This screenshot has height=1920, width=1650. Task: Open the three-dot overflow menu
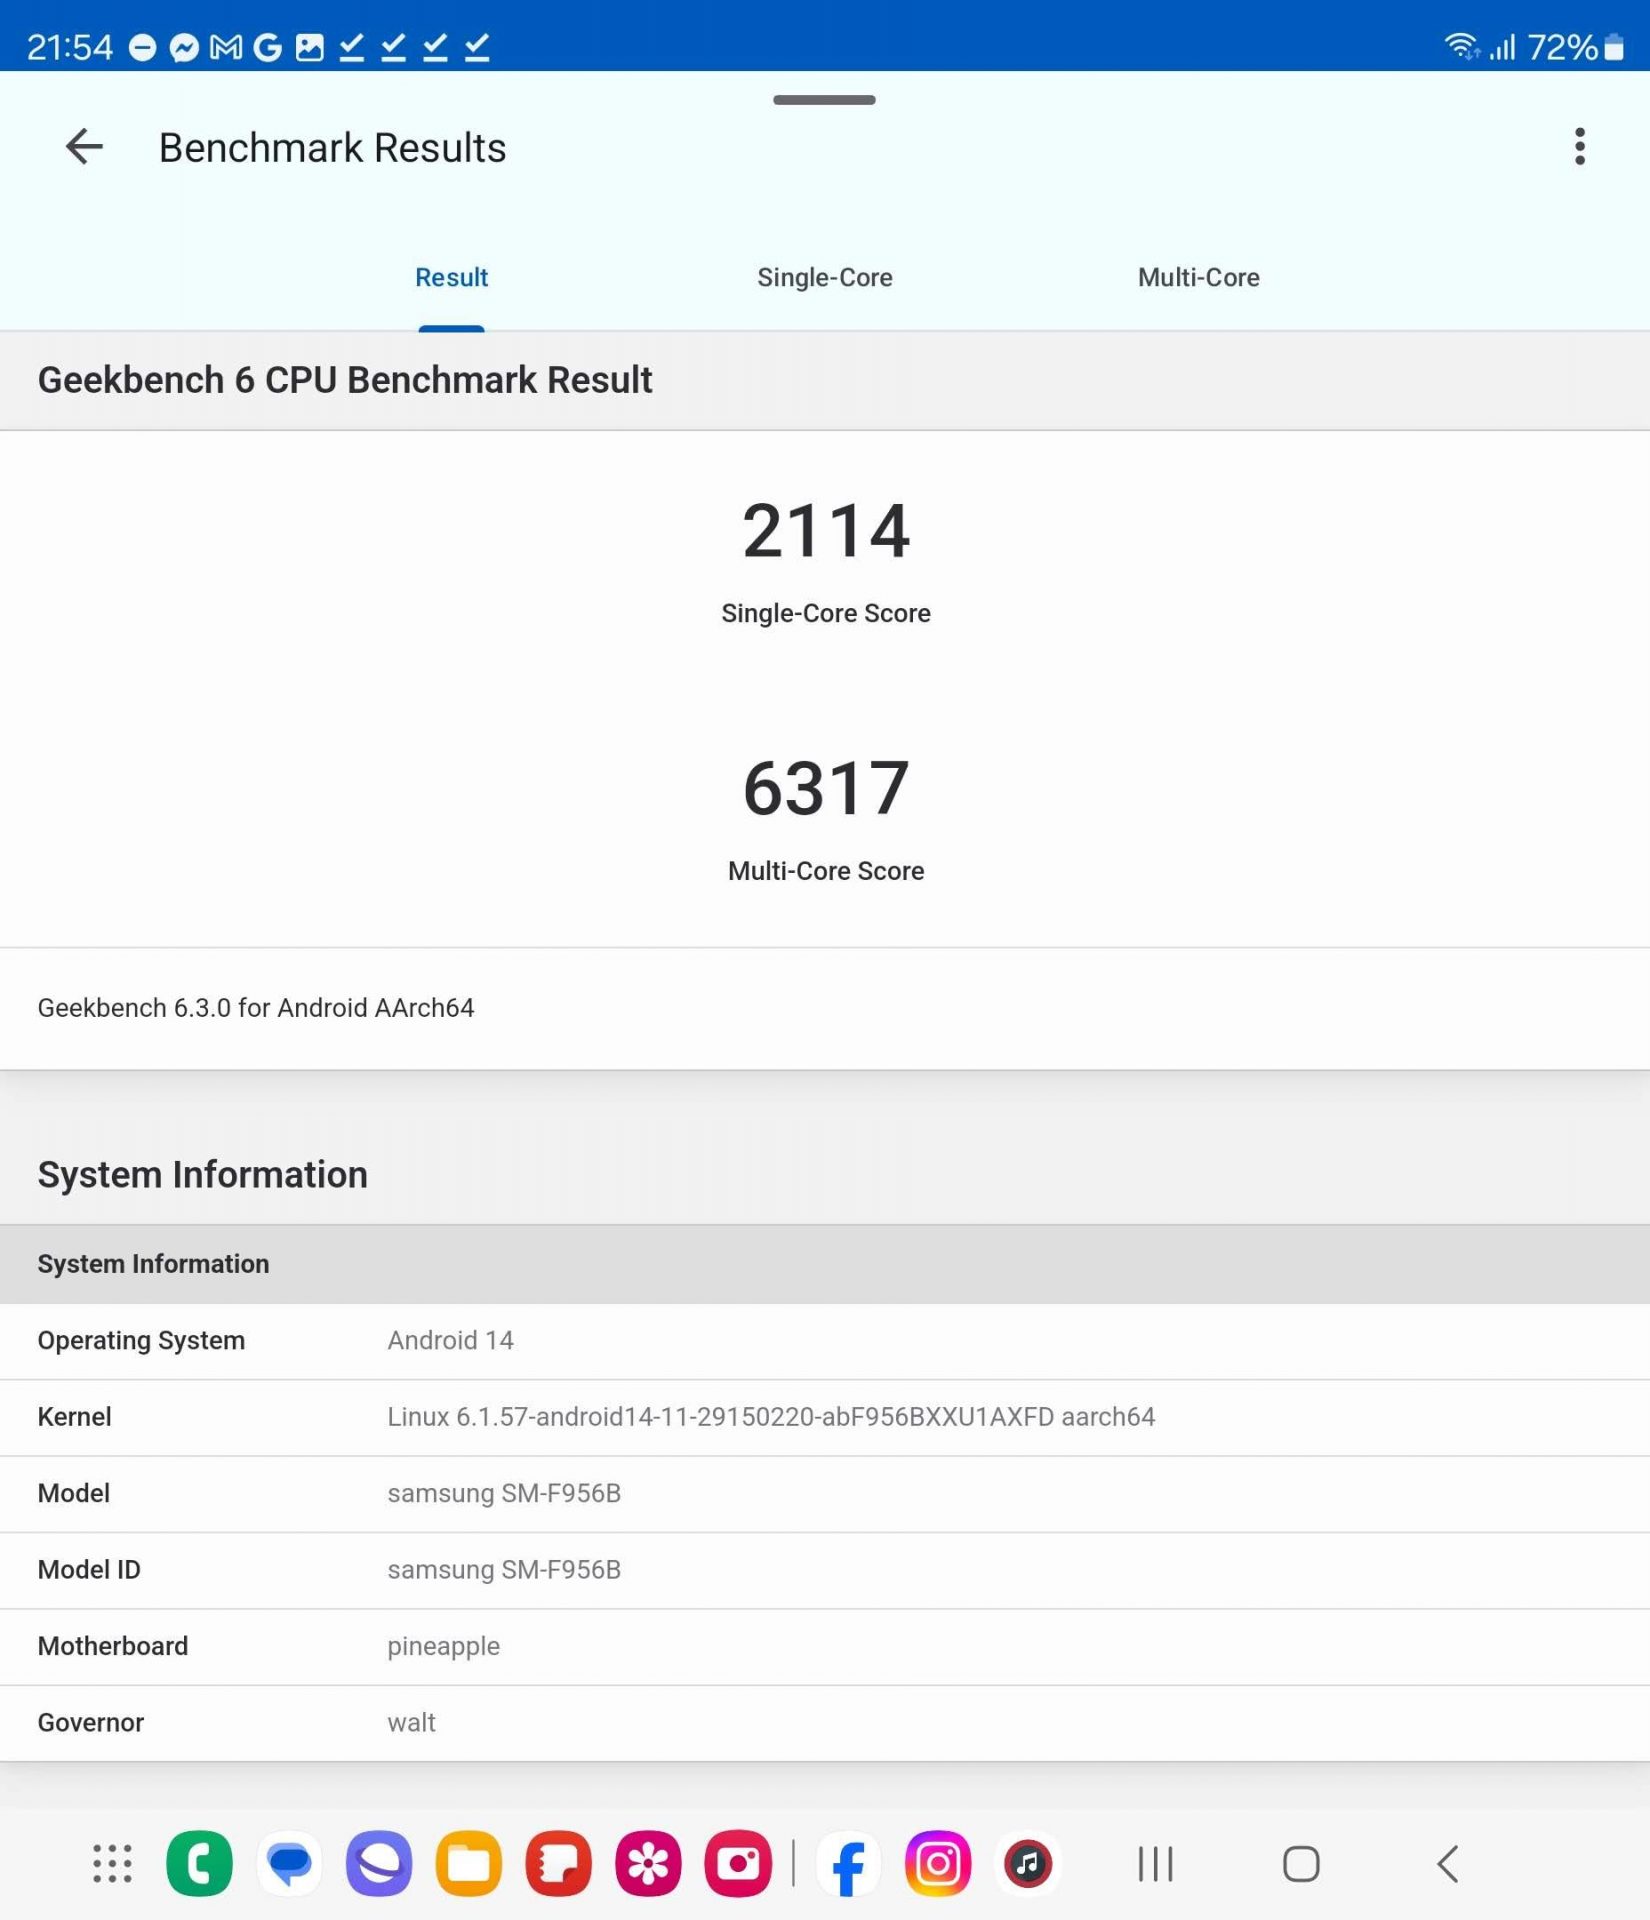tap(1579, 147)
